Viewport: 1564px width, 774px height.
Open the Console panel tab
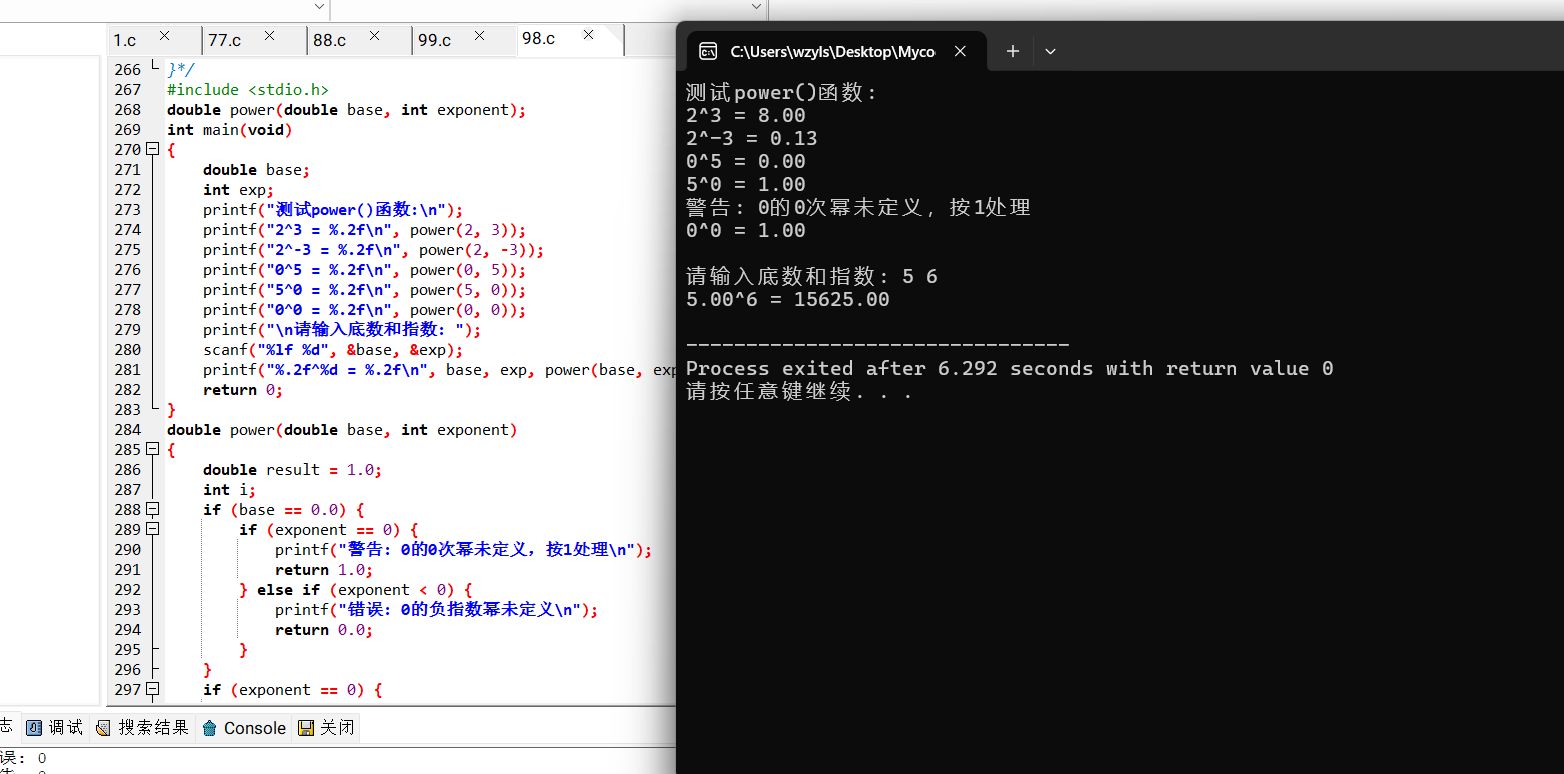(244, 728)
